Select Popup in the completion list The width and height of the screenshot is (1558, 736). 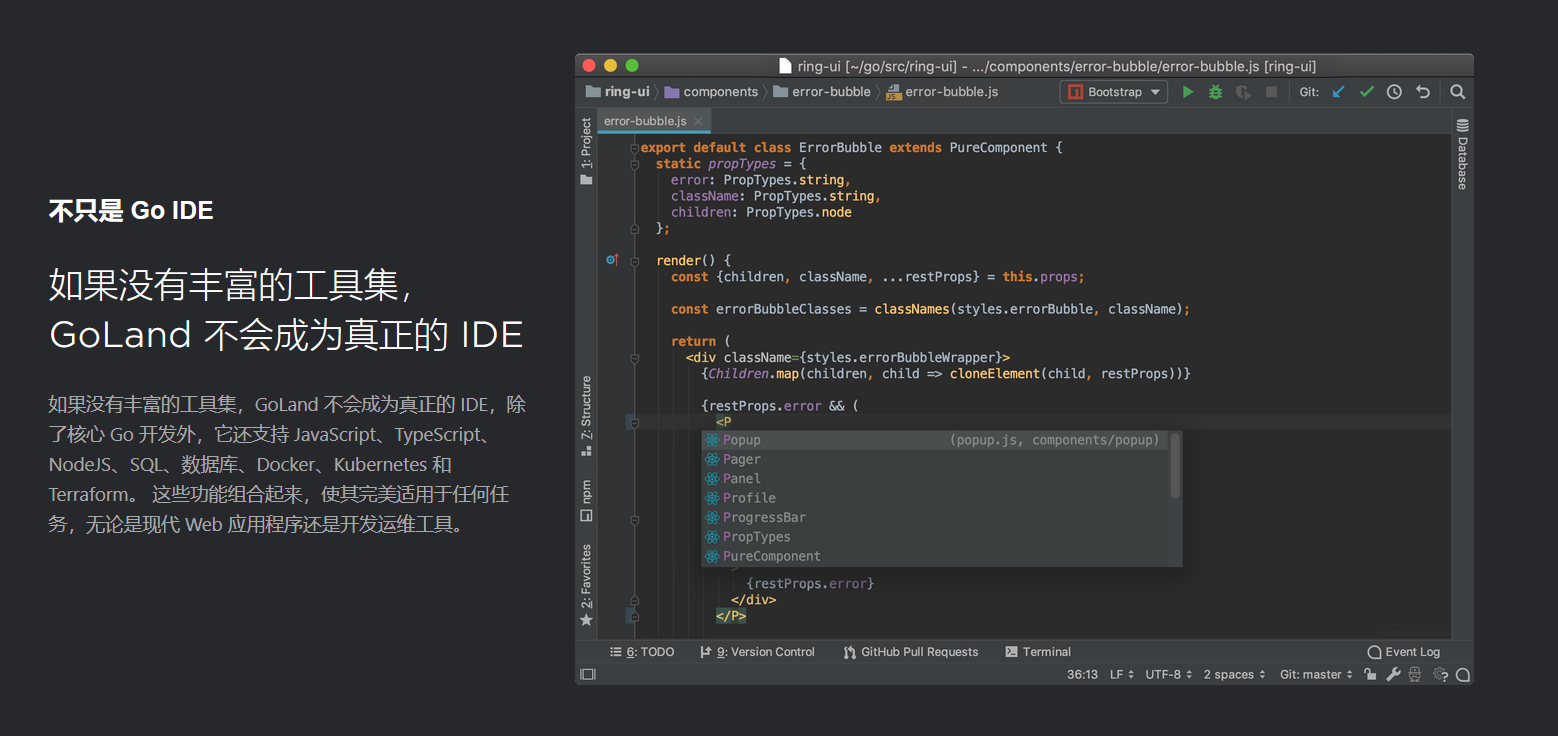pyautogui.click(x=936, y=440)
